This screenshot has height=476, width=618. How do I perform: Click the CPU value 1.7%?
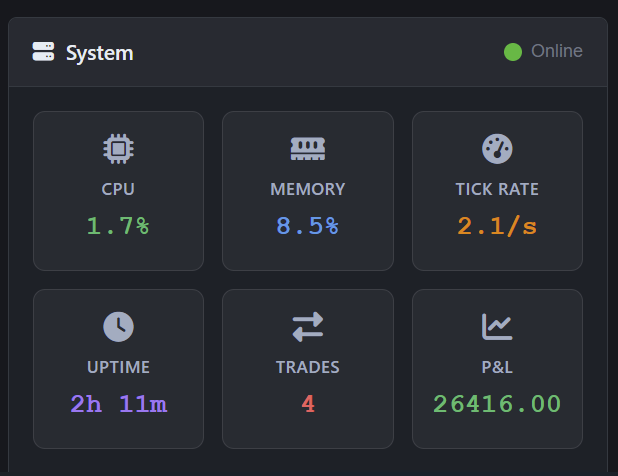(x=118, y=226)
